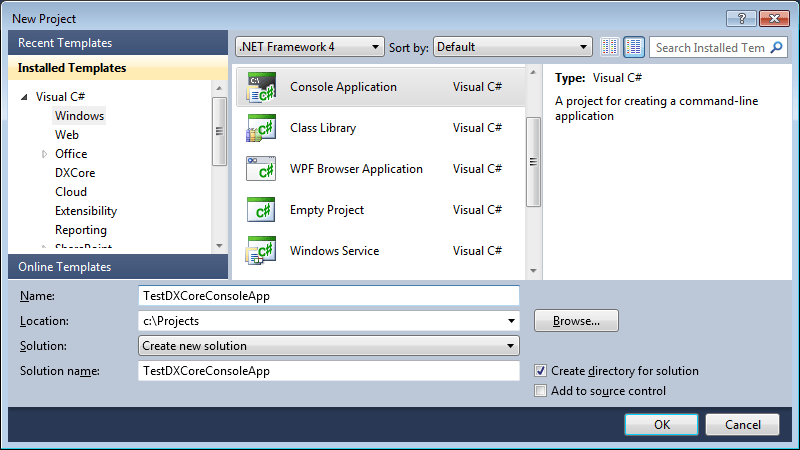The height and width of the screenshot is (450, 800).
Task: Switch to small icons view
Action: [x=609, y=47]
